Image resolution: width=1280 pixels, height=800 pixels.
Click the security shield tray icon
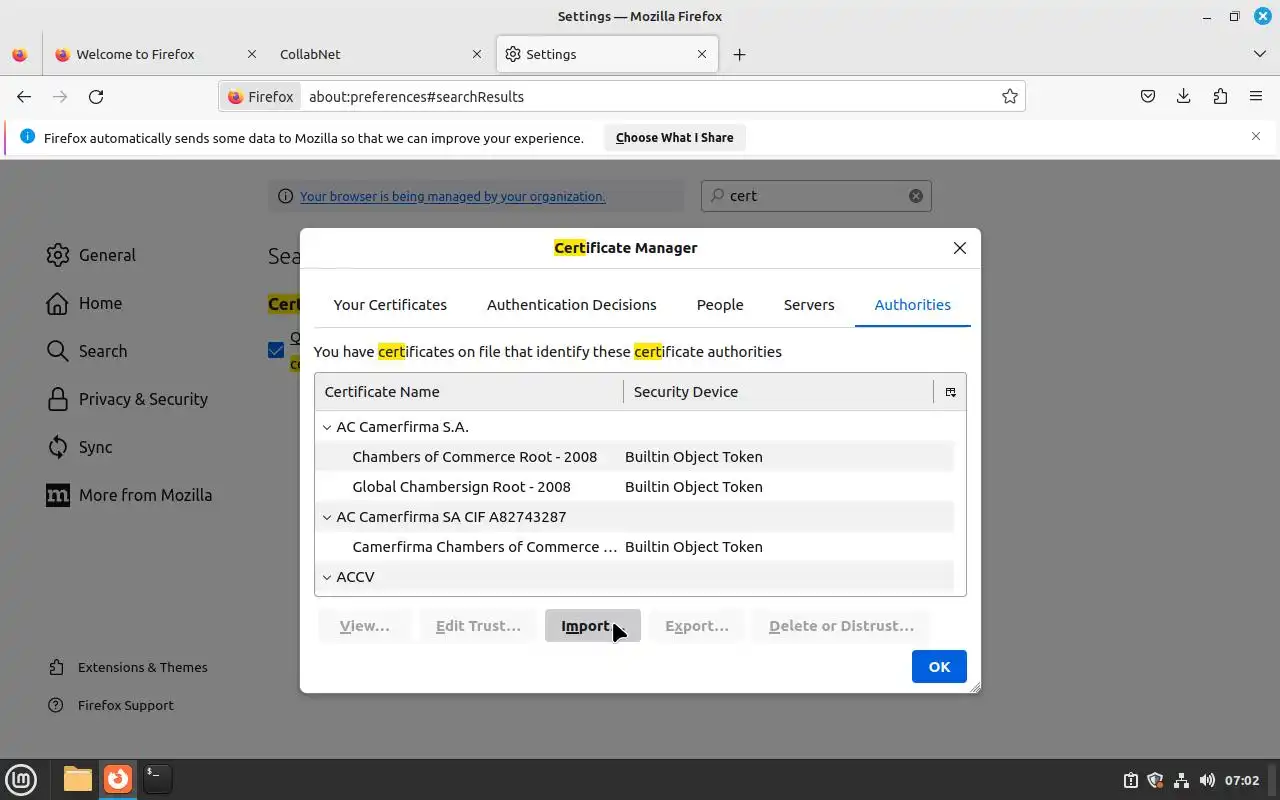click(1155, 780)
